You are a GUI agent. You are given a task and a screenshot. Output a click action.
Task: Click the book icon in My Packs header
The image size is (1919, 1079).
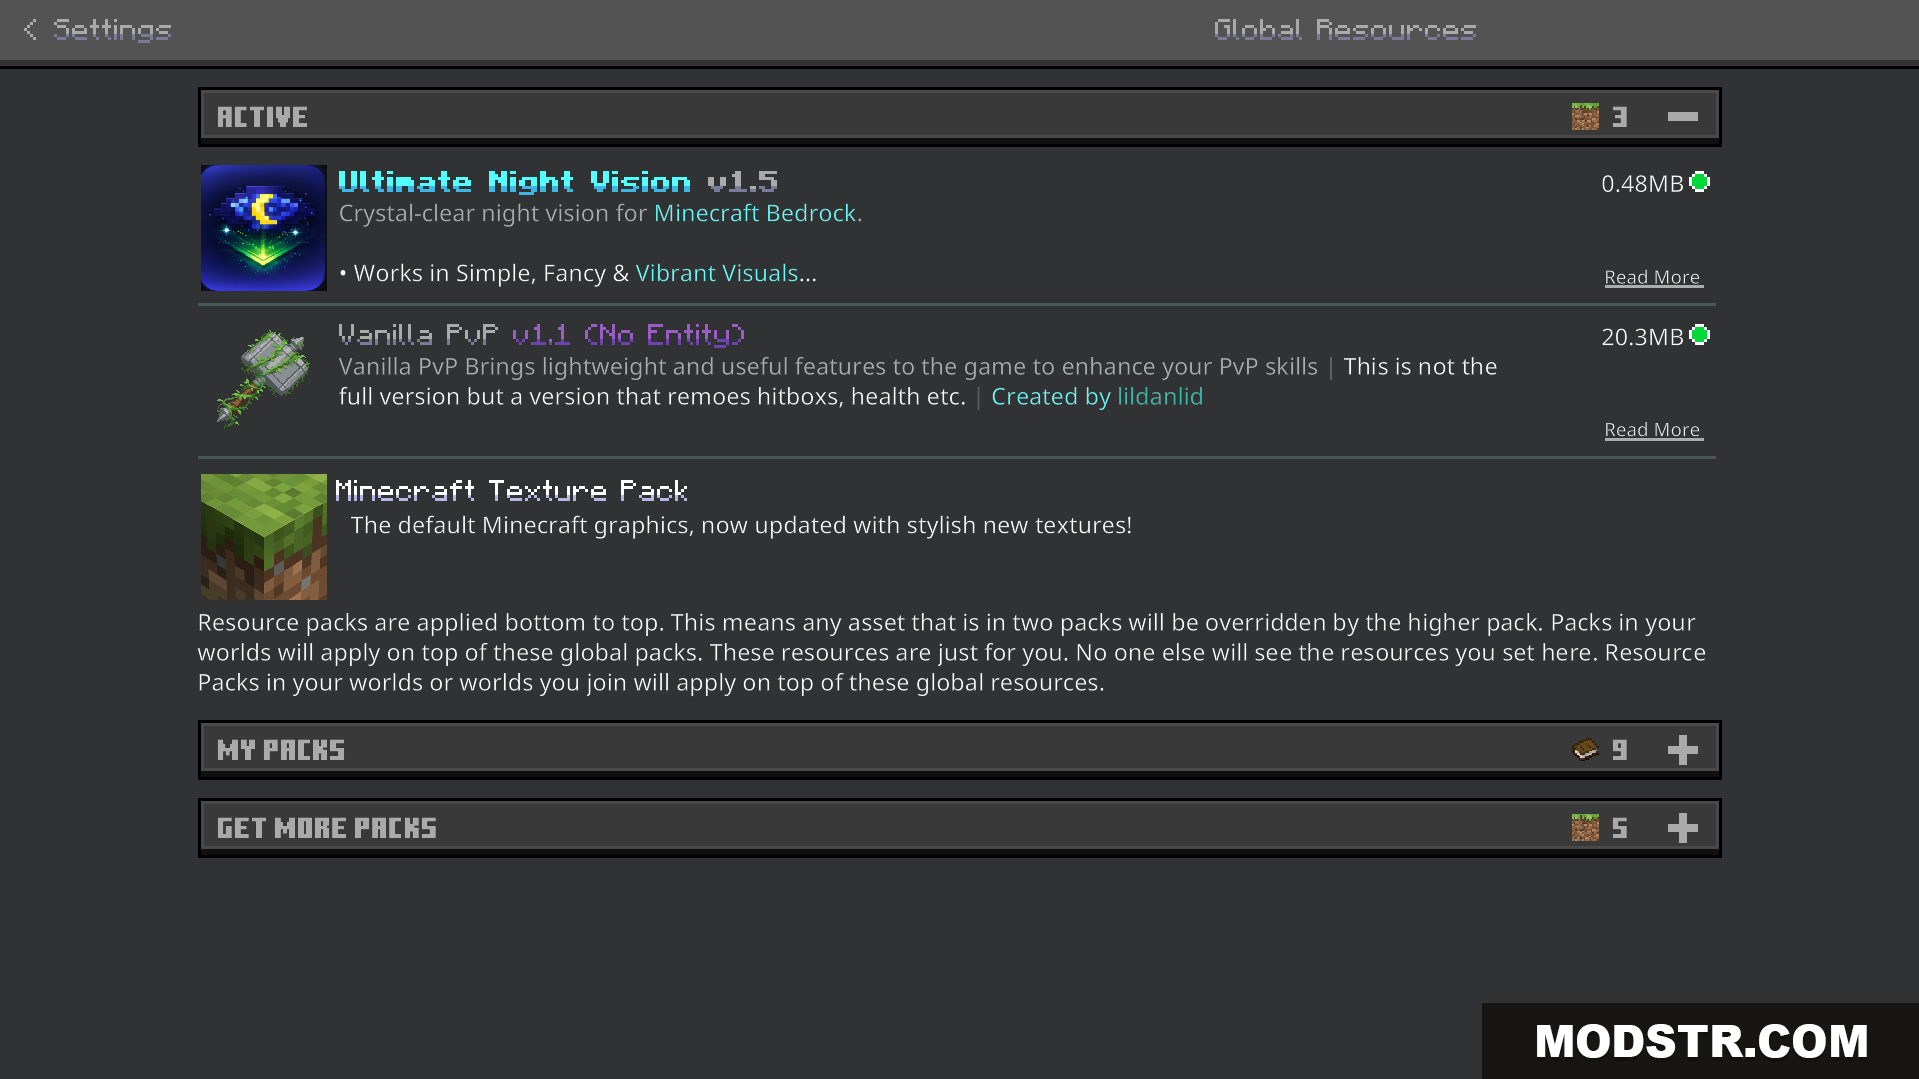[1585, 750]
